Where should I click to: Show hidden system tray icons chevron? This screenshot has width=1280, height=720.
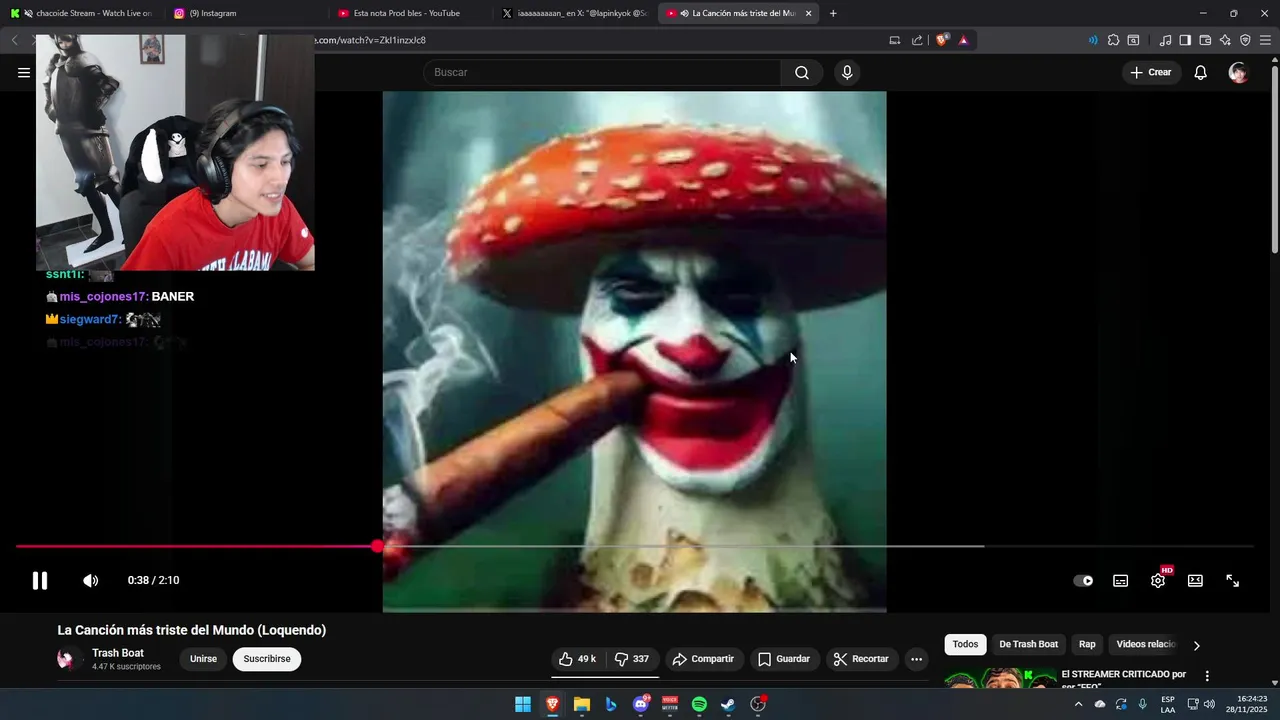tap(1078, 704)
